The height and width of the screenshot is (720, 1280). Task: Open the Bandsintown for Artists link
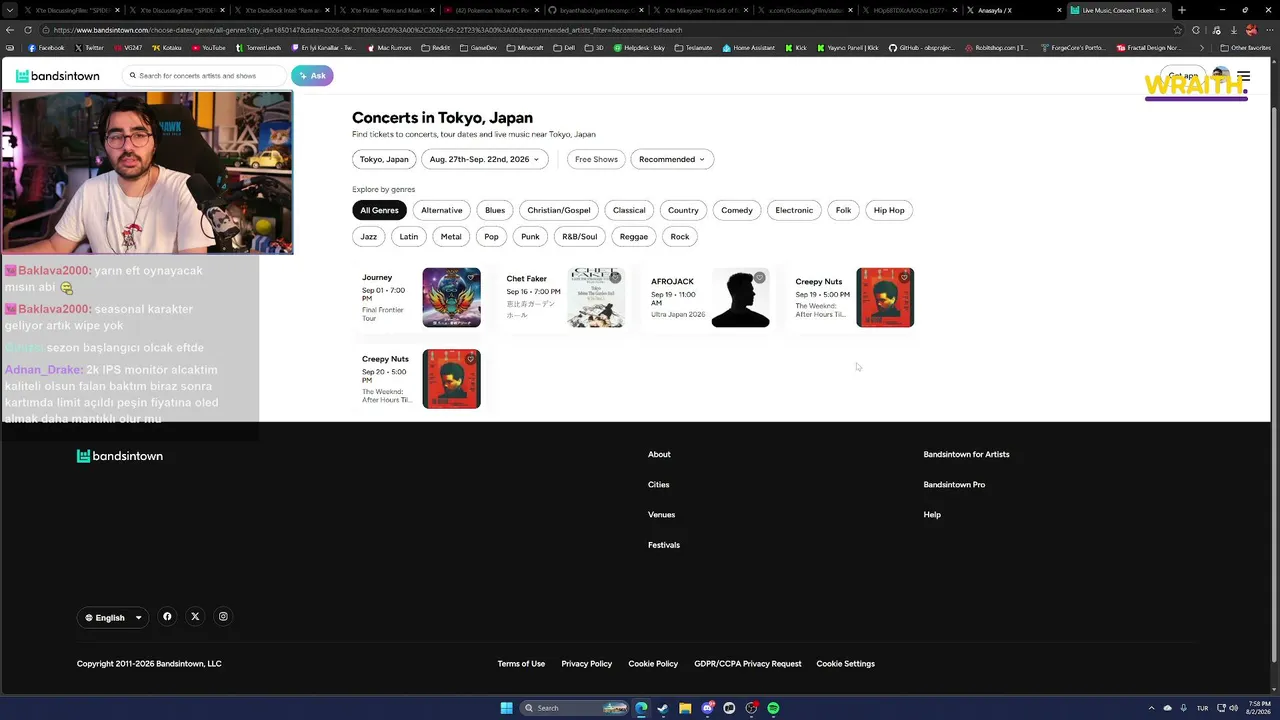(966, 455)
